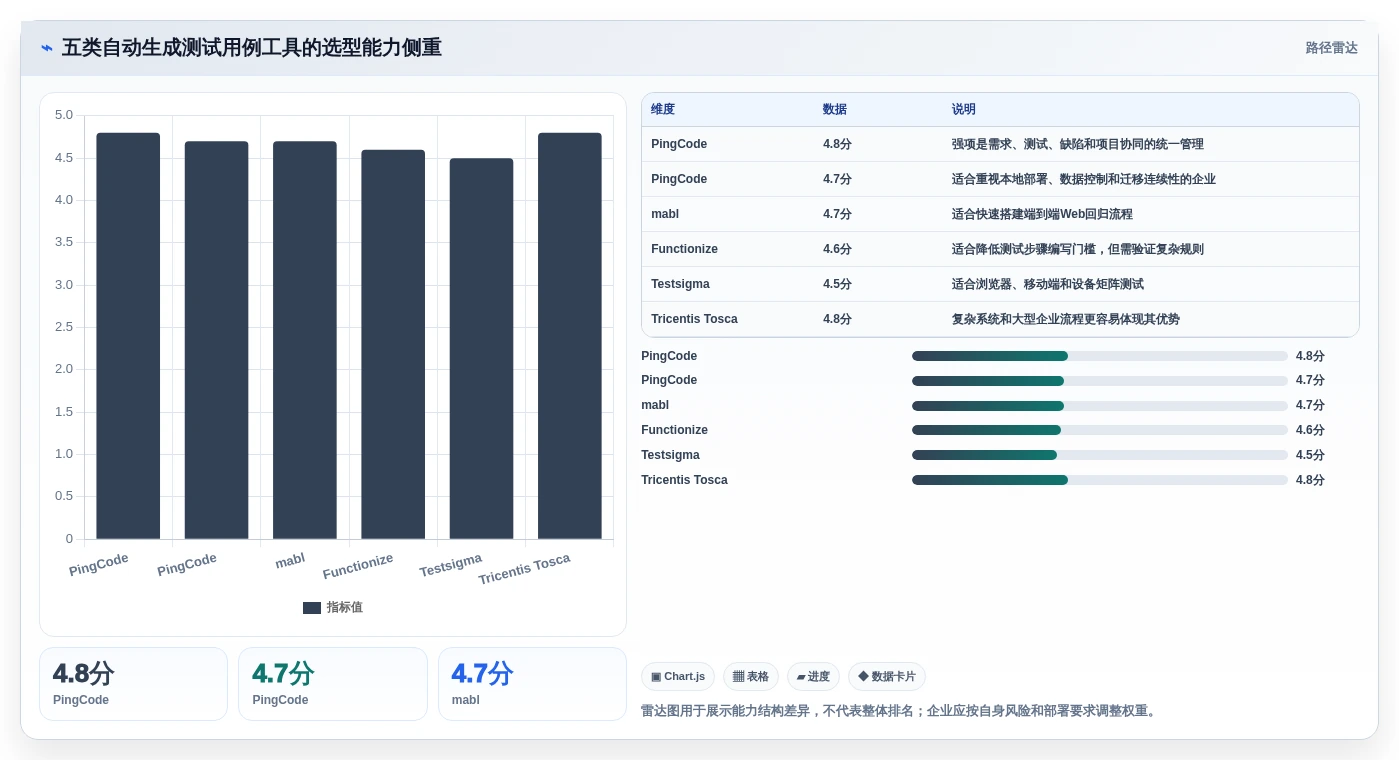
Task: Click the 维度 column header in the table
Action: (x=663, y=110)
